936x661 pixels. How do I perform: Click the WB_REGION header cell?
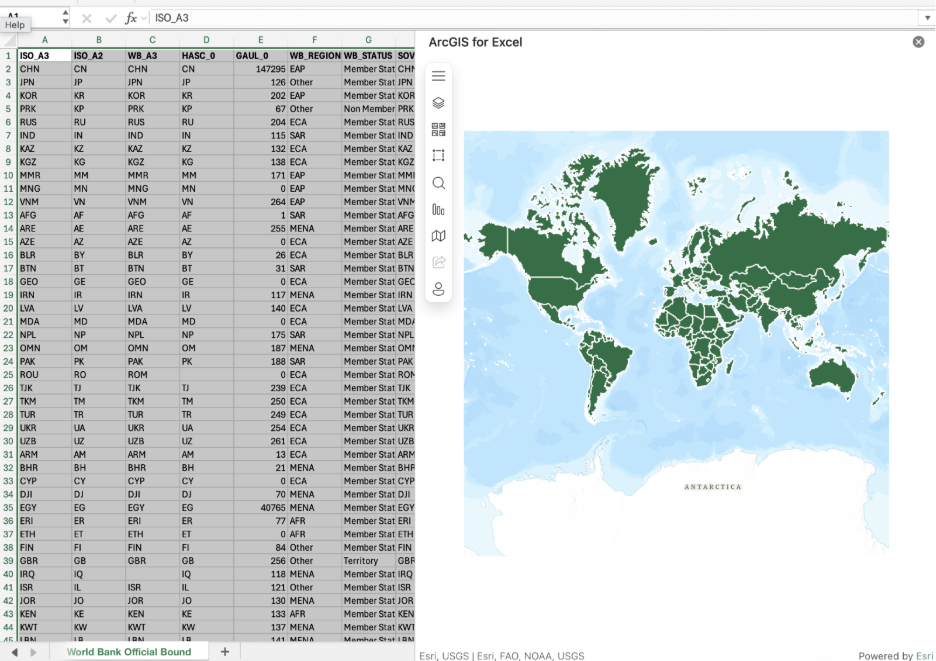315,56
